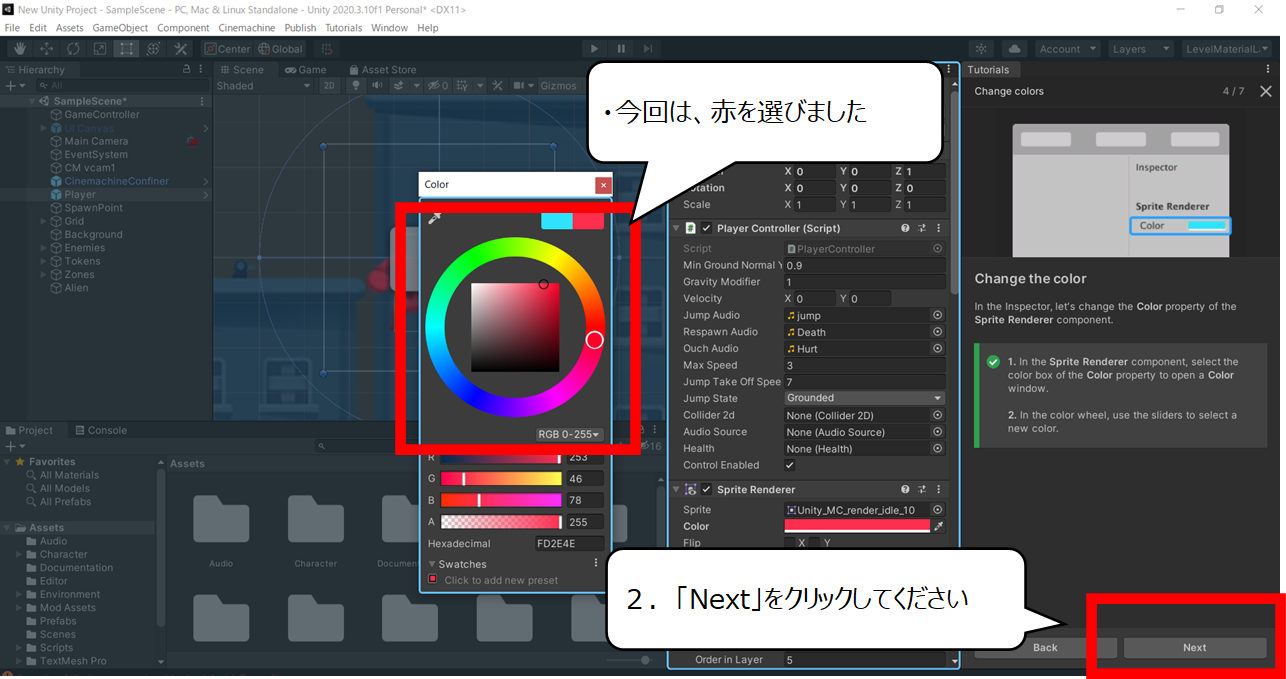The height and width of the screenshot is (679, 1286).
Task: Click object picker for Respawn Audio
Action: [938, 332]
